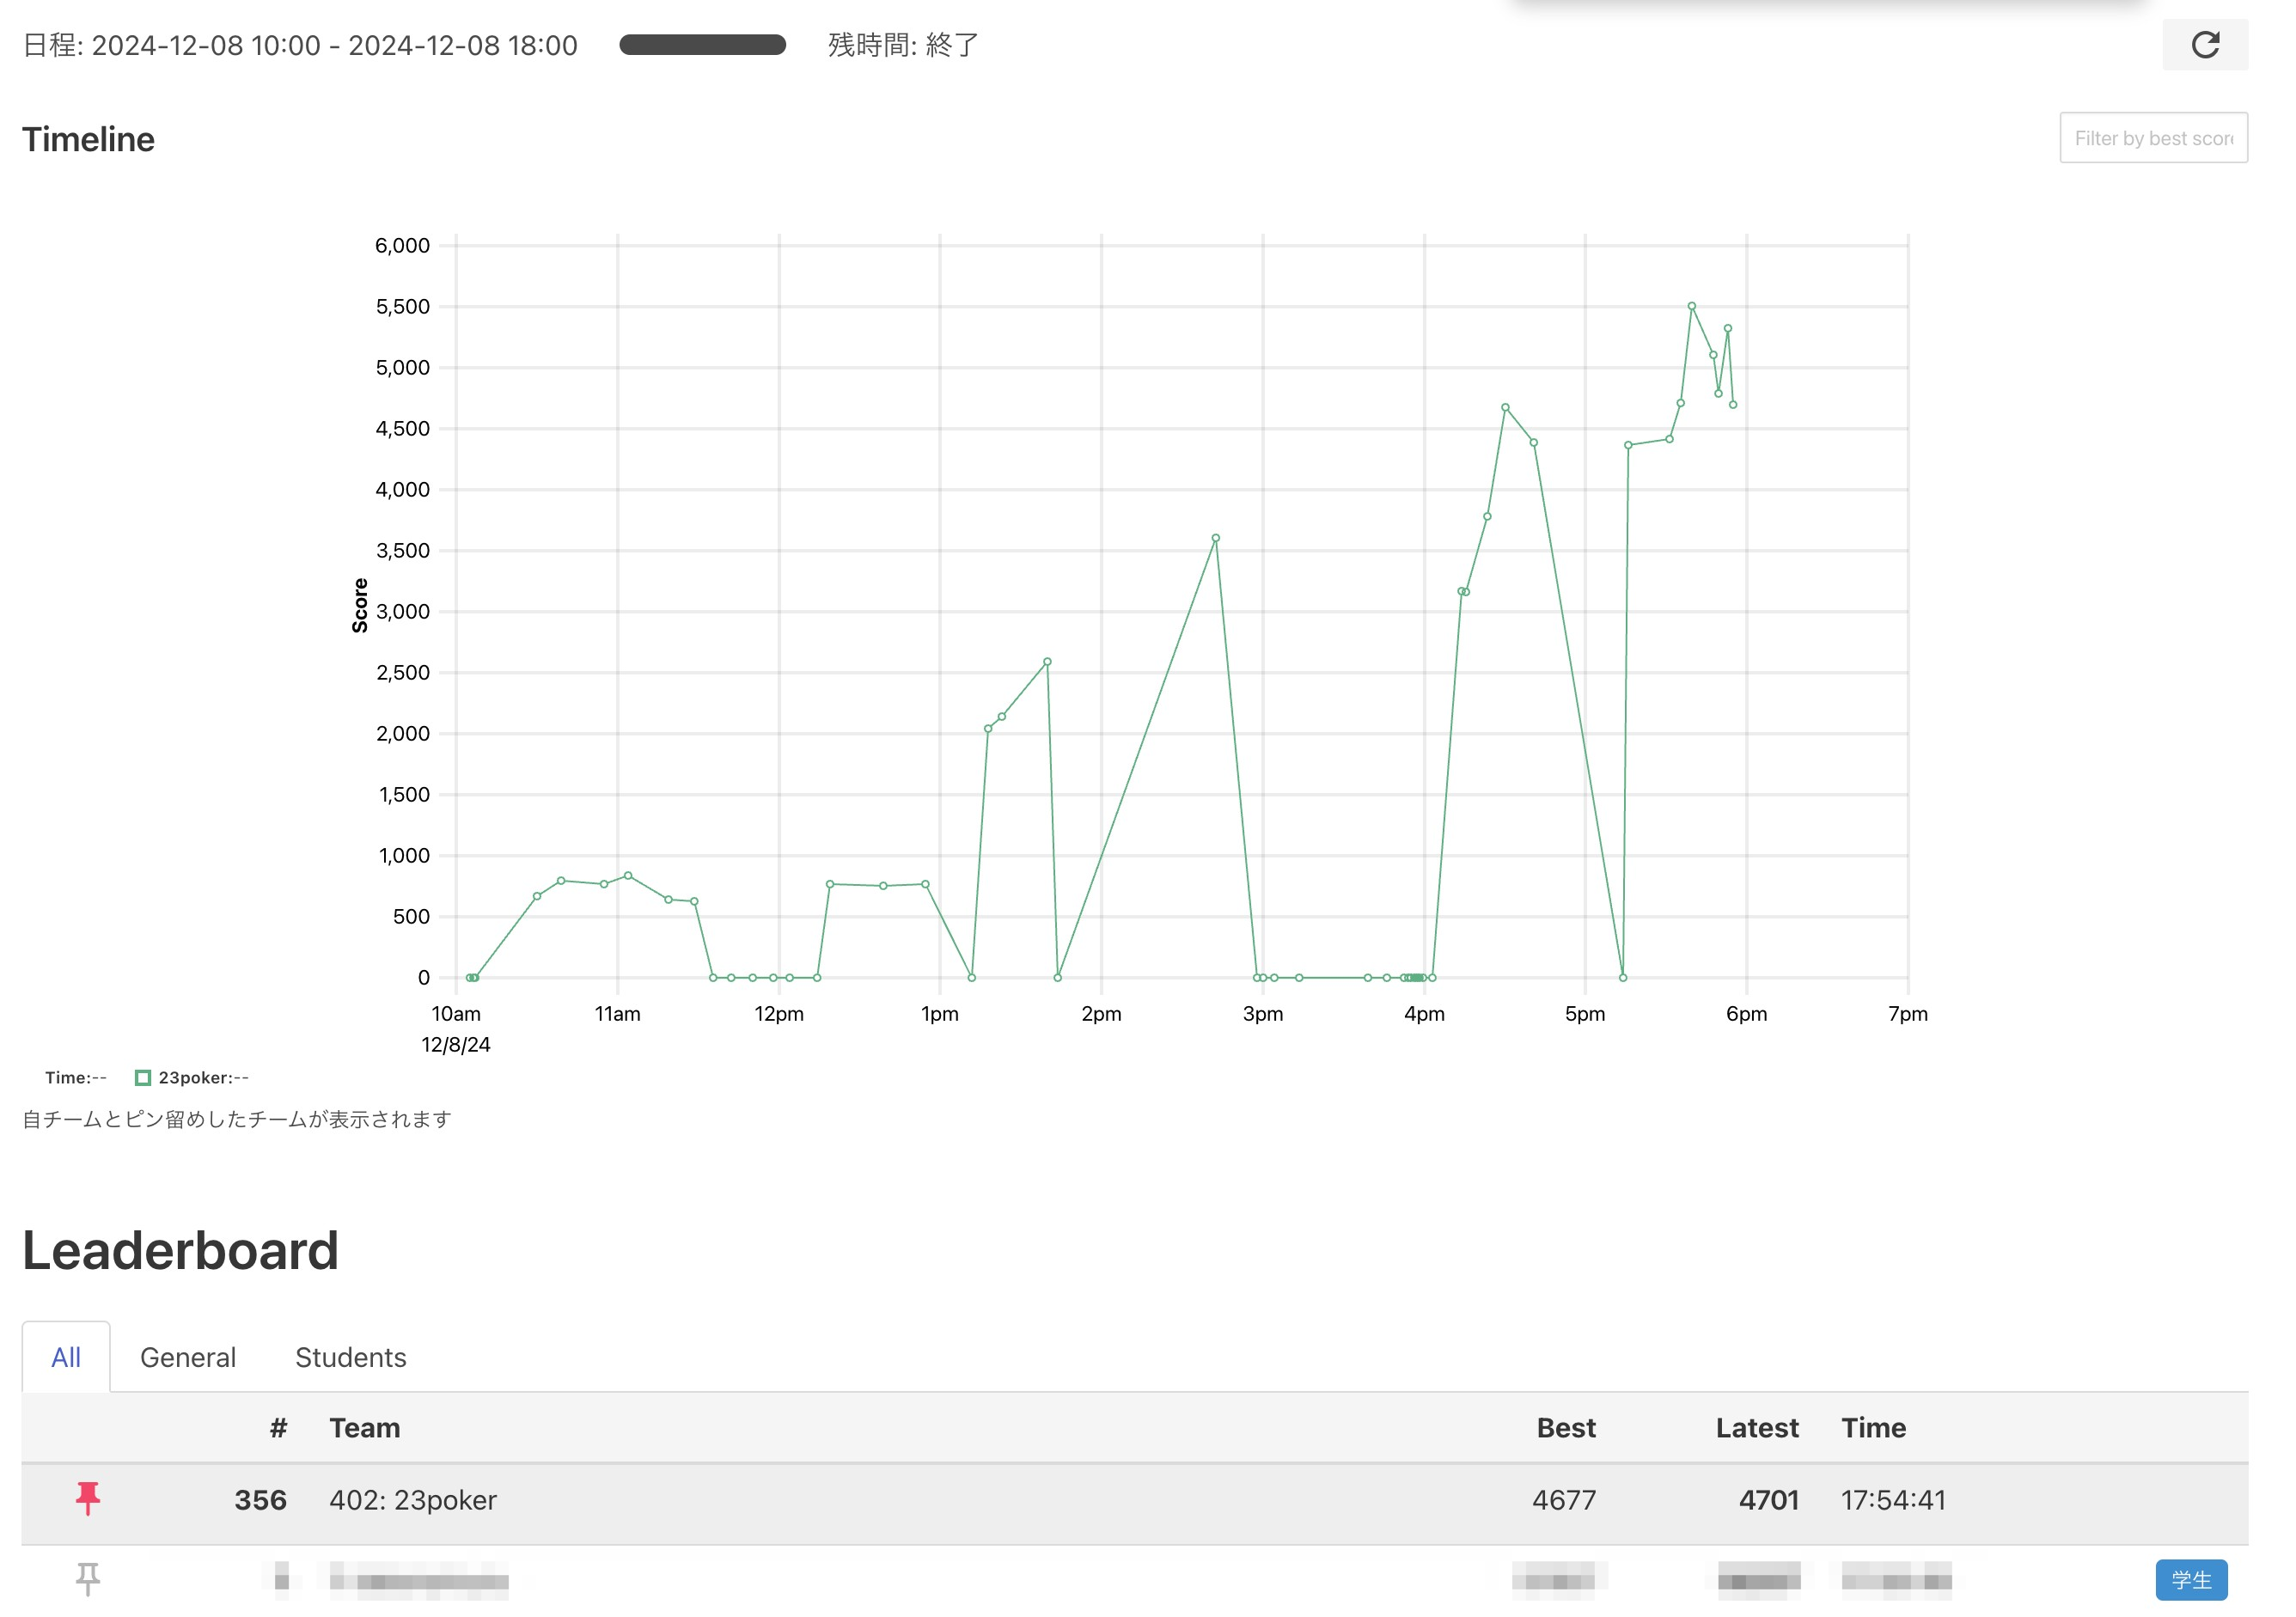Click the Latest column header
The height and width of the screenshot is (1617, 2296).
tap(1756, 1427)
